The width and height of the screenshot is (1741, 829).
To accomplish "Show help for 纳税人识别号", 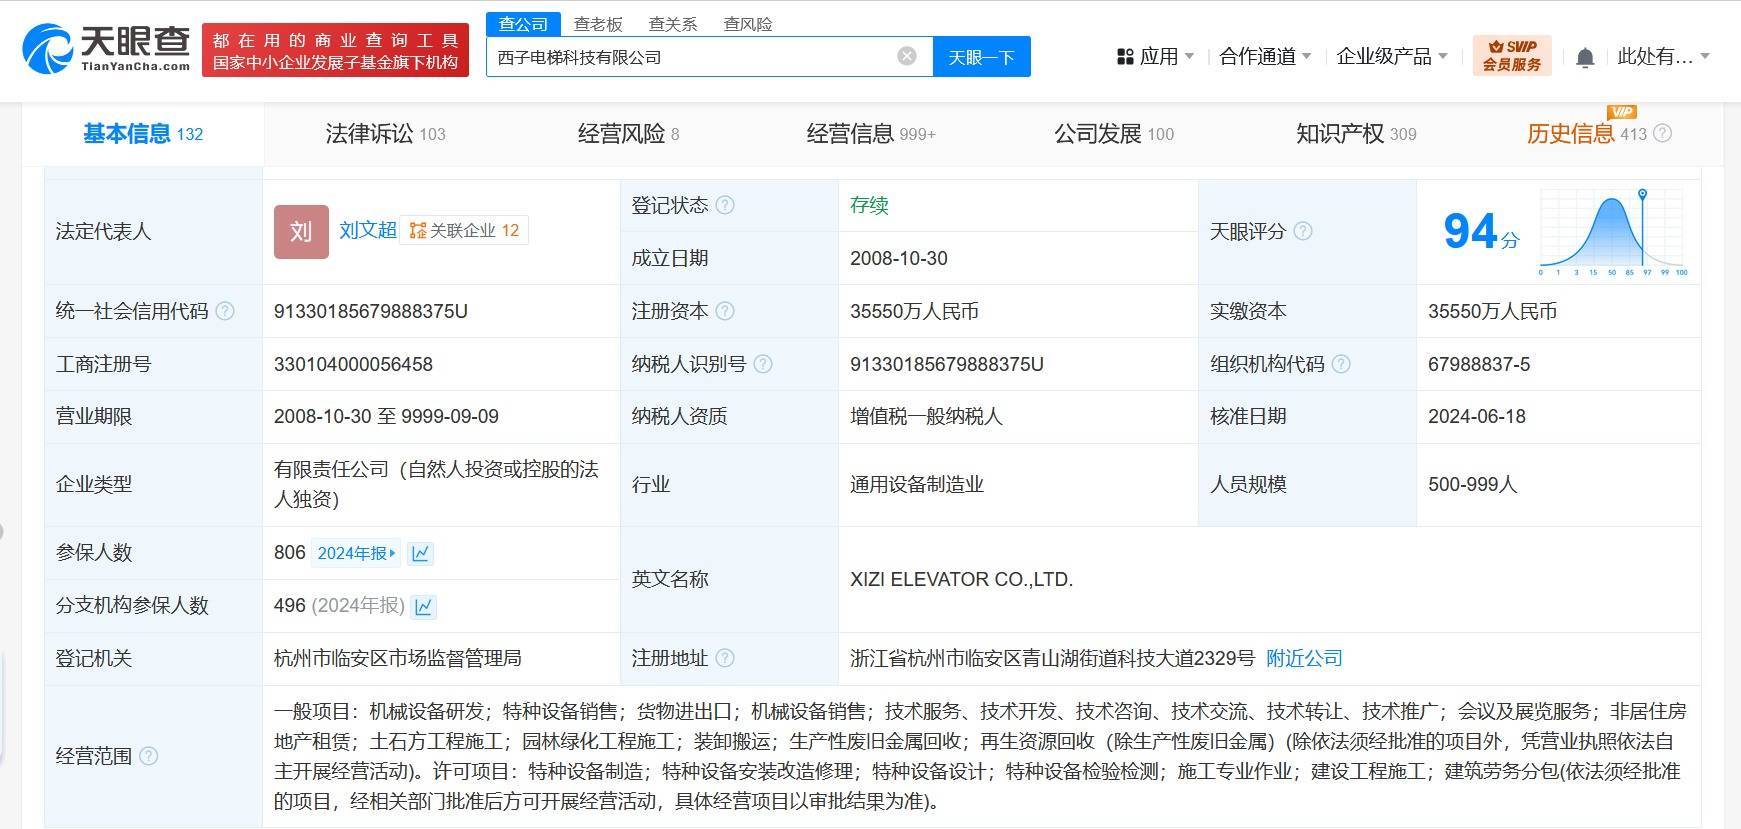I will [x=763, y=364].
